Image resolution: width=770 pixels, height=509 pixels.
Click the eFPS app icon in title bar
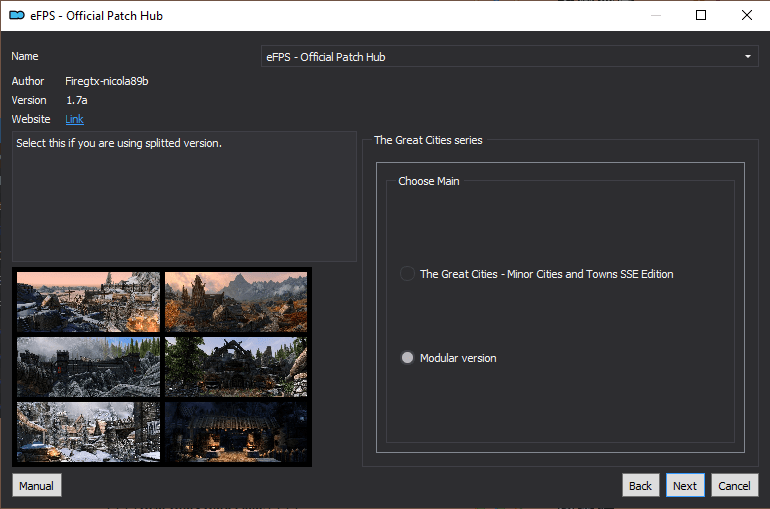click(17, 15)
